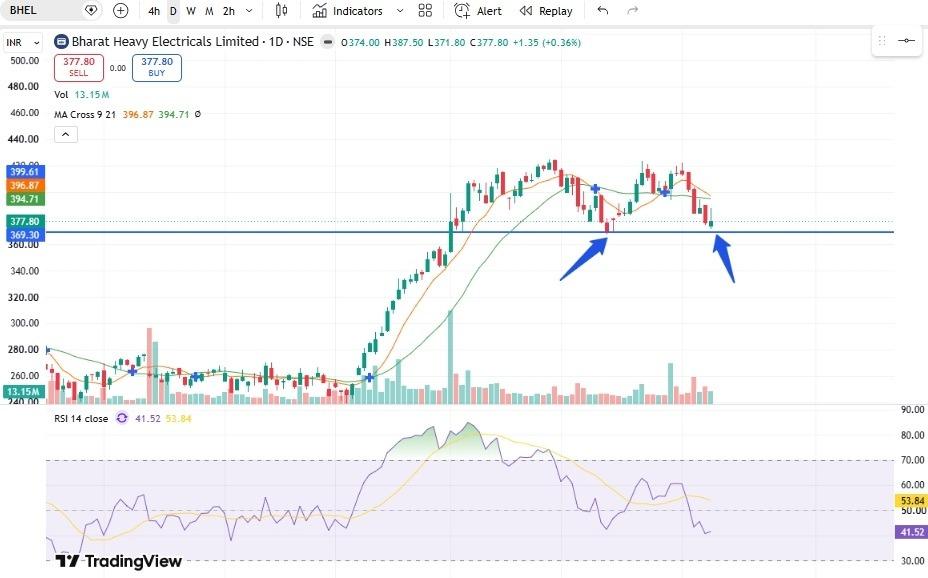Viewport: 928px width, 578px height.
Task: Click the high value H387.50
Action: coord(404,43)
